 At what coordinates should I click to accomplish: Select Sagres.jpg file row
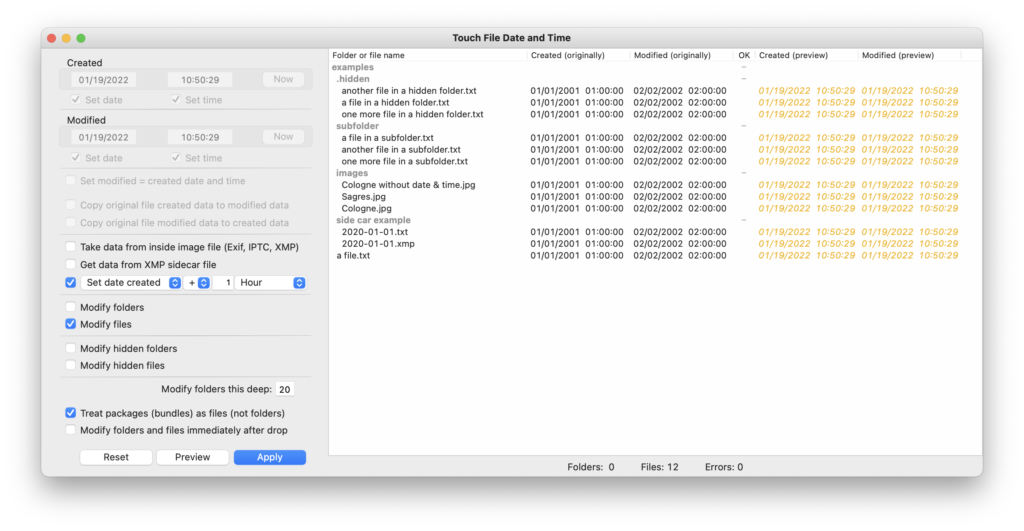click(655, 197)
